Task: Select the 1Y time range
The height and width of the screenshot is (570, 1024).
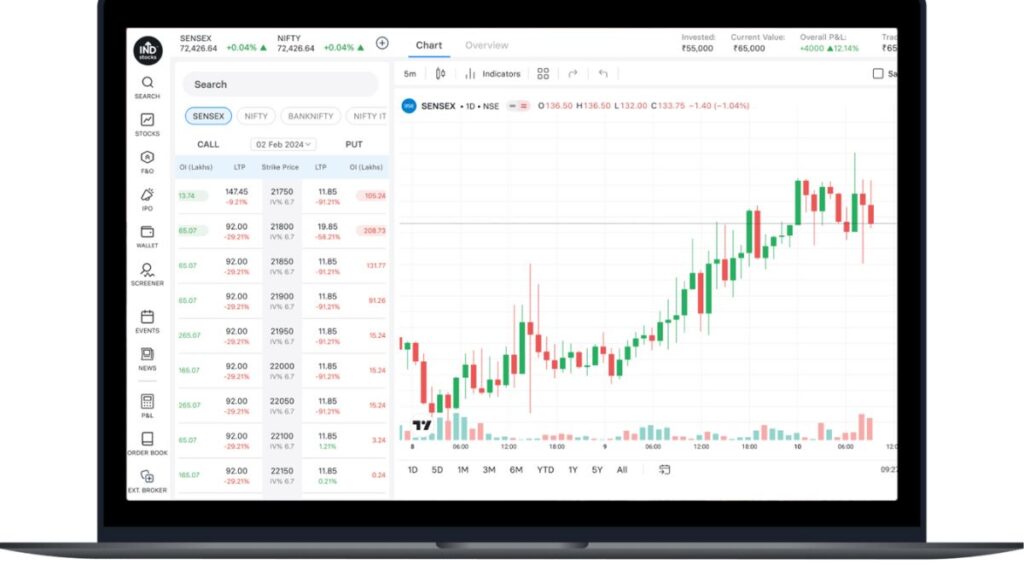Action: 573,469
